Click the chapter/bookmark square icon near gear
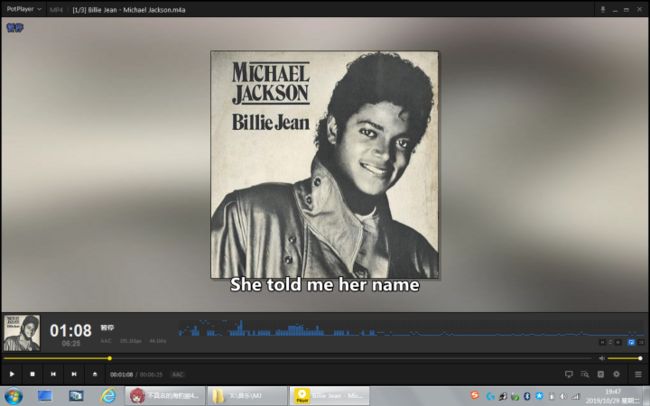 601,374
